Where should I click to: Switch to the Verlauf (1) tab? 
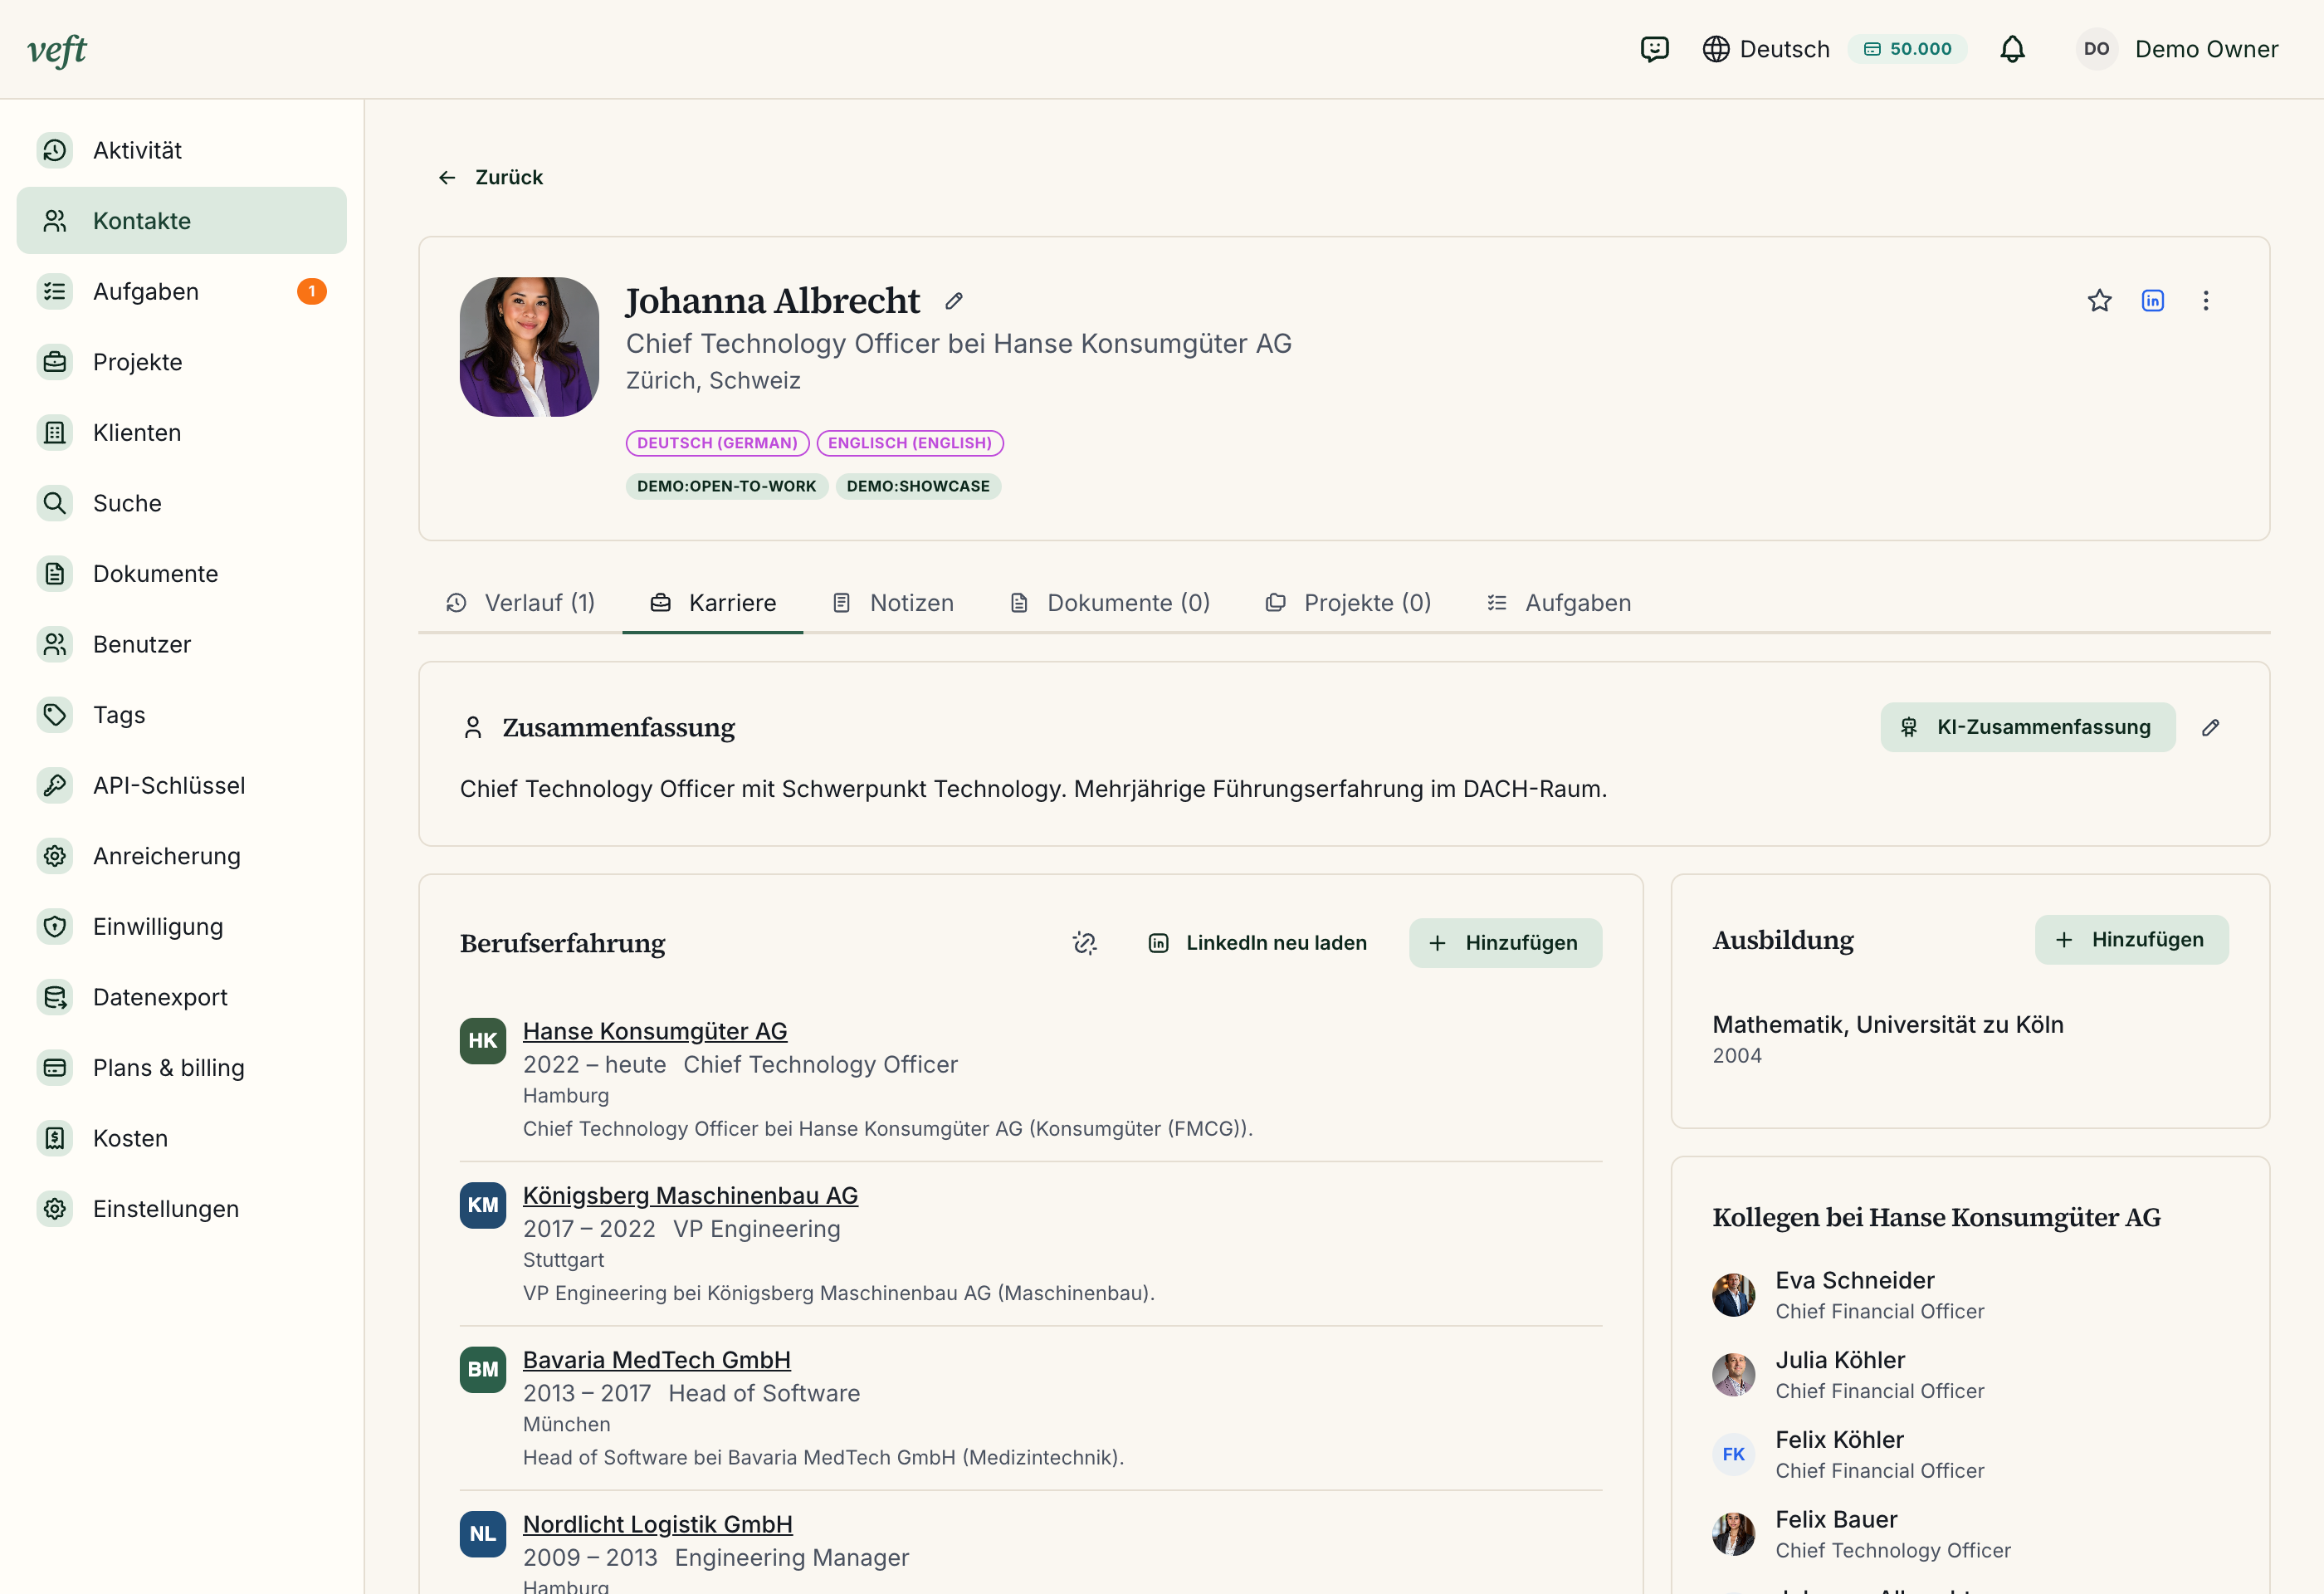(x=520, y=603)
